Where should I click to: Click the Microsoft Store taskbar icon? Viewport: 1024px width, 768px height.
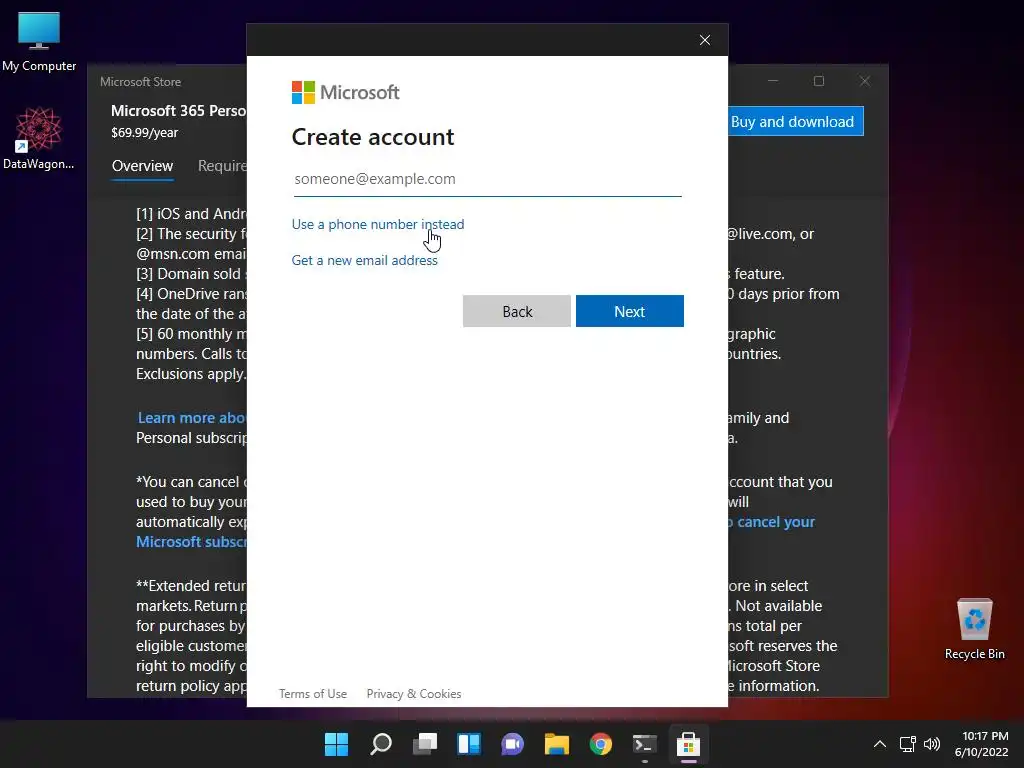688,744
